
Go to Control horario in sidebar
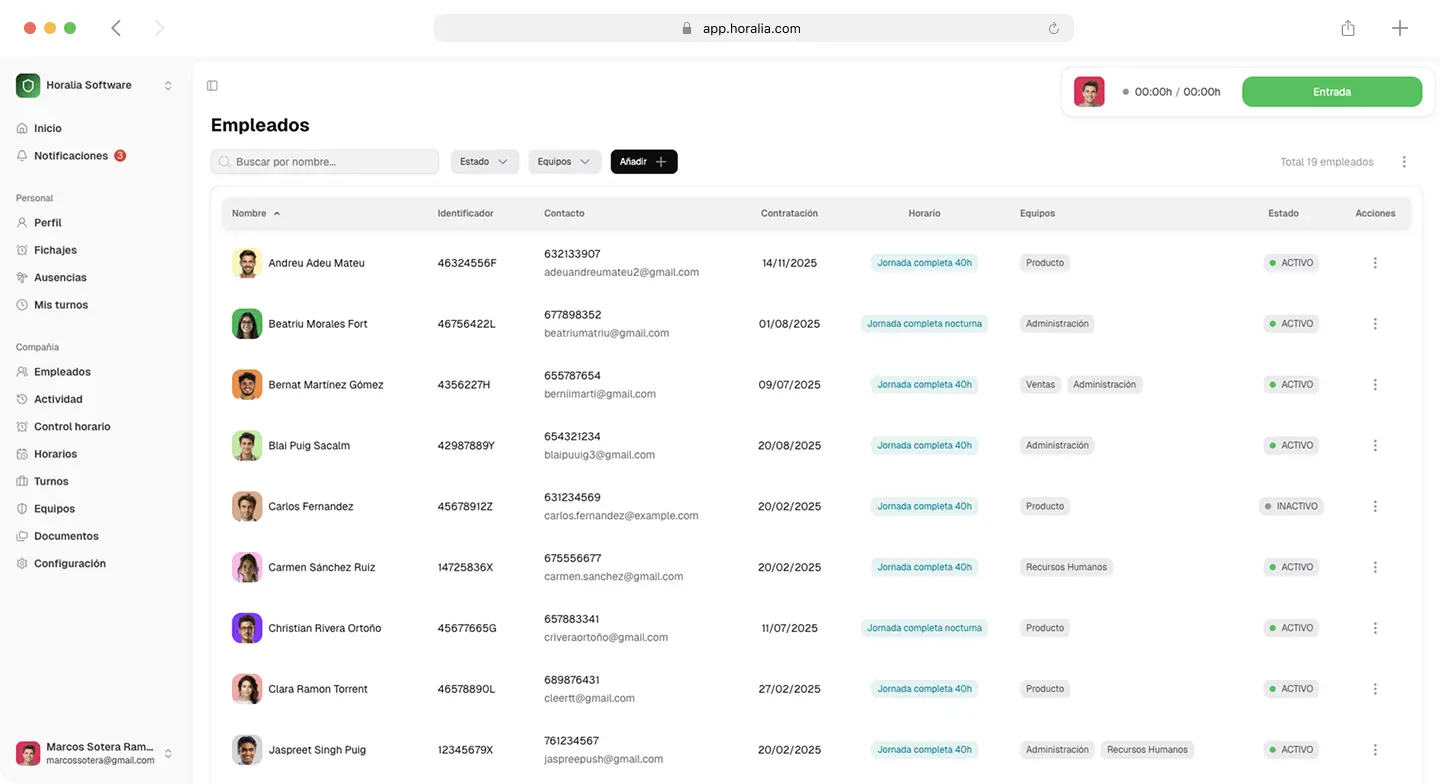click(72, 427)
